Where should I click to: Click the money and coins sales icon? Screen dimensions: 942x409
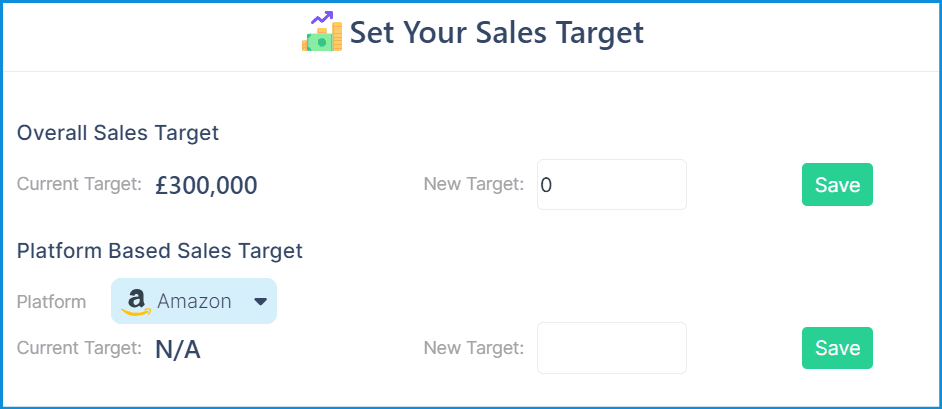[322, 31]
